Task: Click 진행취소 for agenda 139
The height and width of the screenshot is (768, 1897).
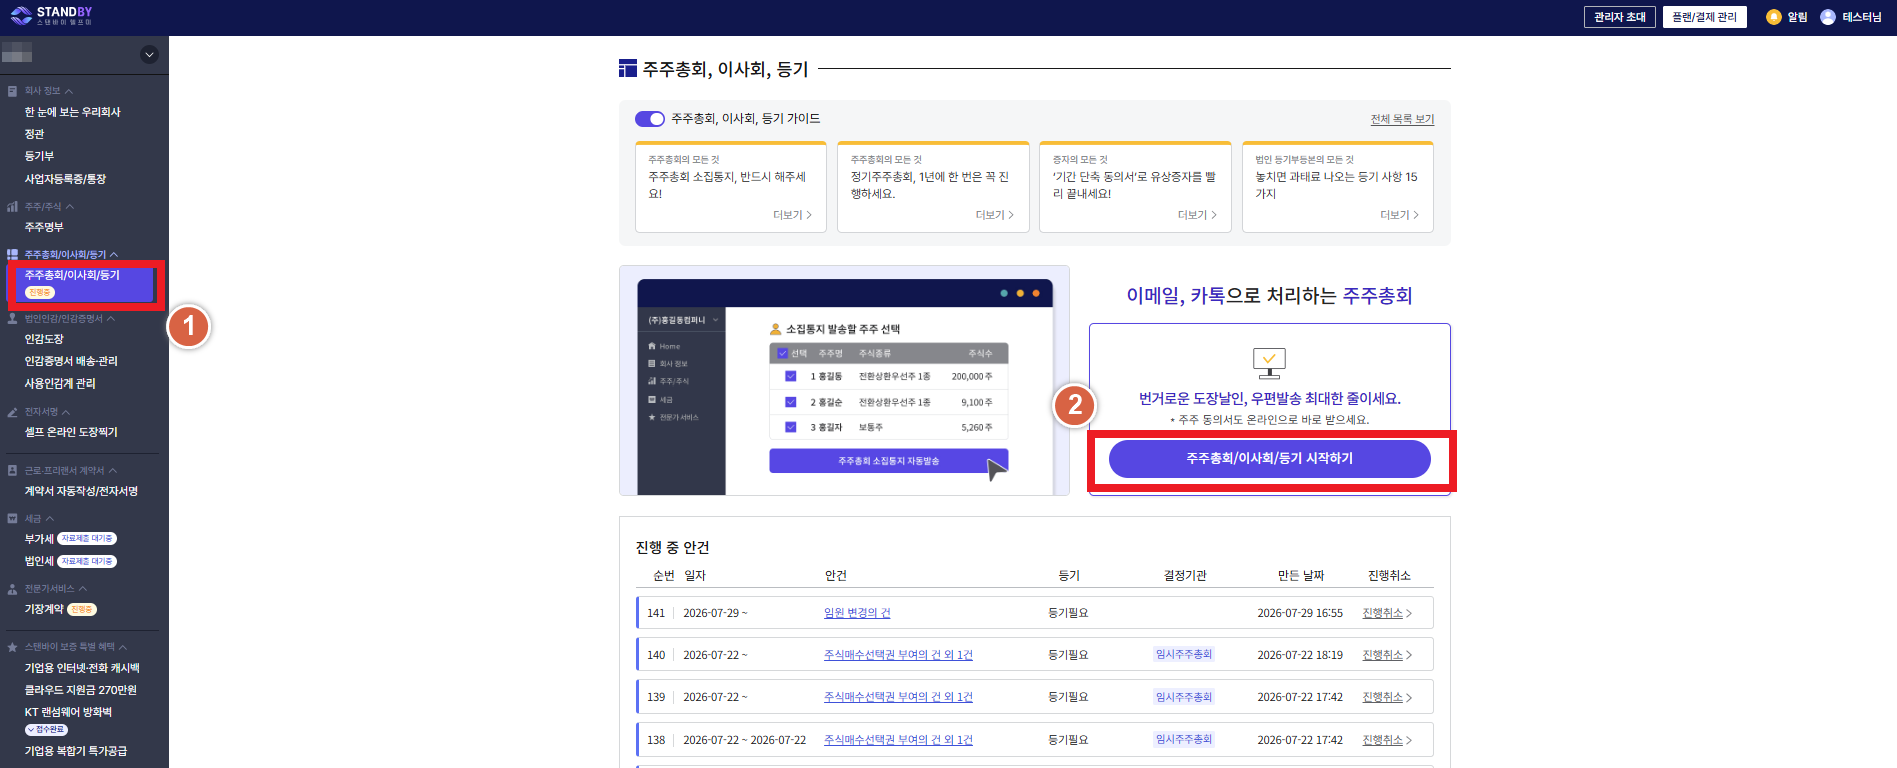Action: click(x=1387, y=697)
